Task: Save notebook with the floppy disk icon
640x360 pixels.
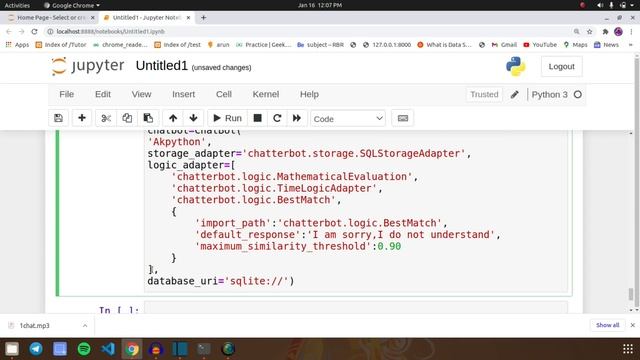Action: (58, 118)
